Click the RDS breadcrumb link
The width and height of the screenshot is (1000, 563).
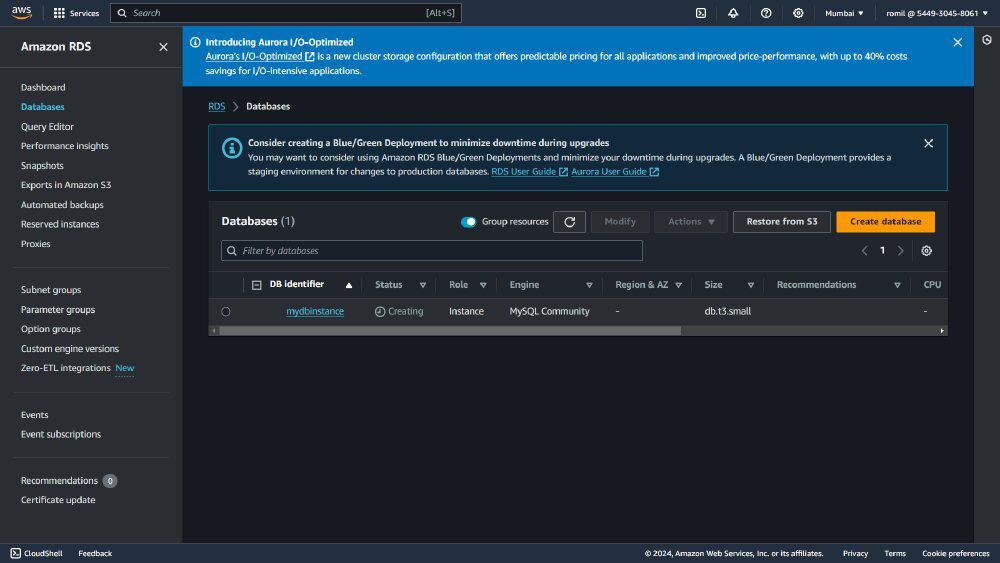pos(216,106)
